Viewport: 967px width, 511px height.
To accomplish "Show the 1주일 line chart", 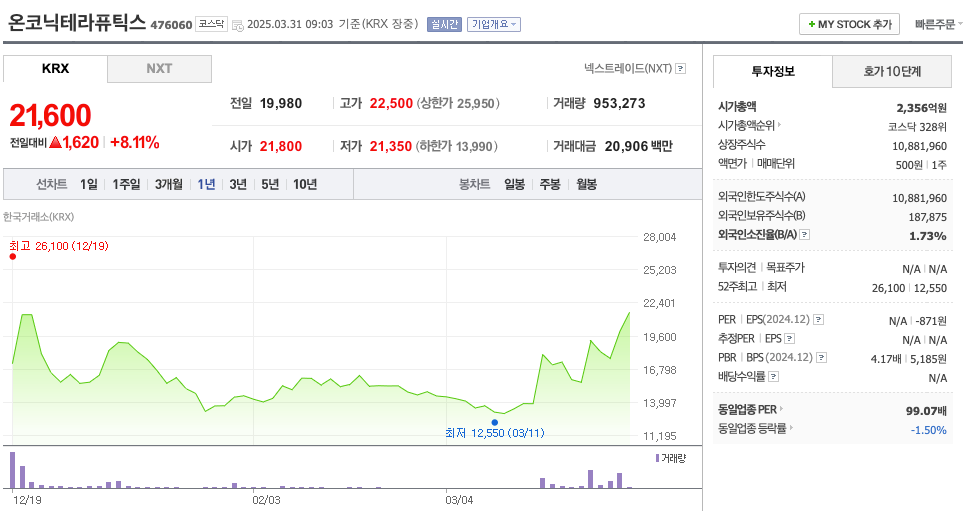I will coord(126,184).
